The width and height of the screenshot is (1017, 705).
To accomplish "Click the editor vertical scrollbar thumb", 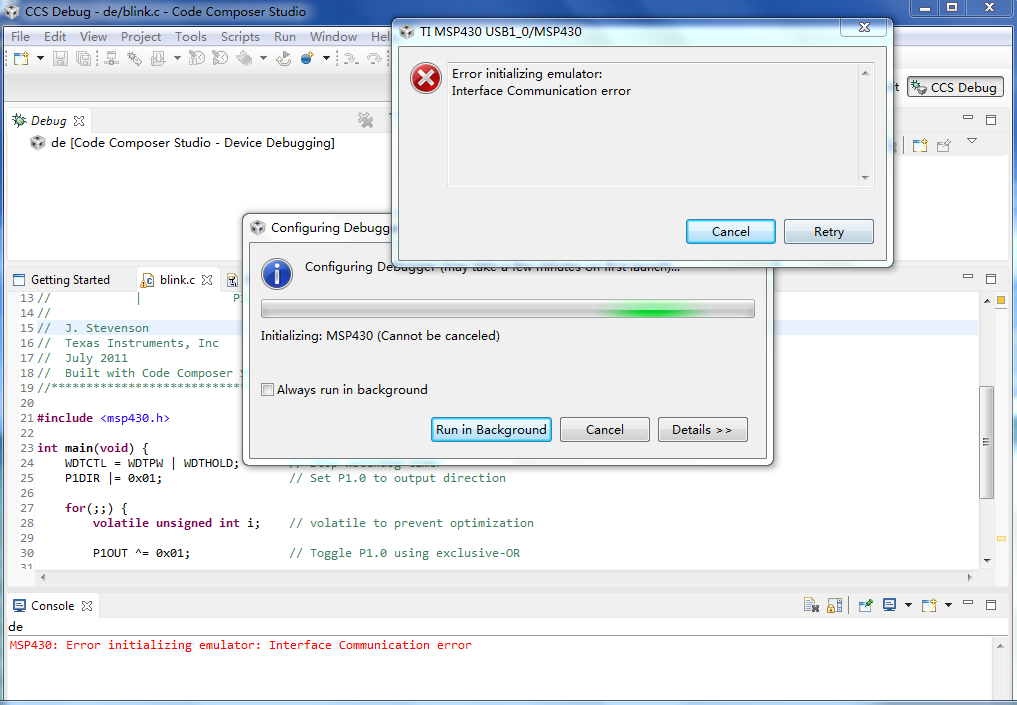I will [x=987, y=442].
